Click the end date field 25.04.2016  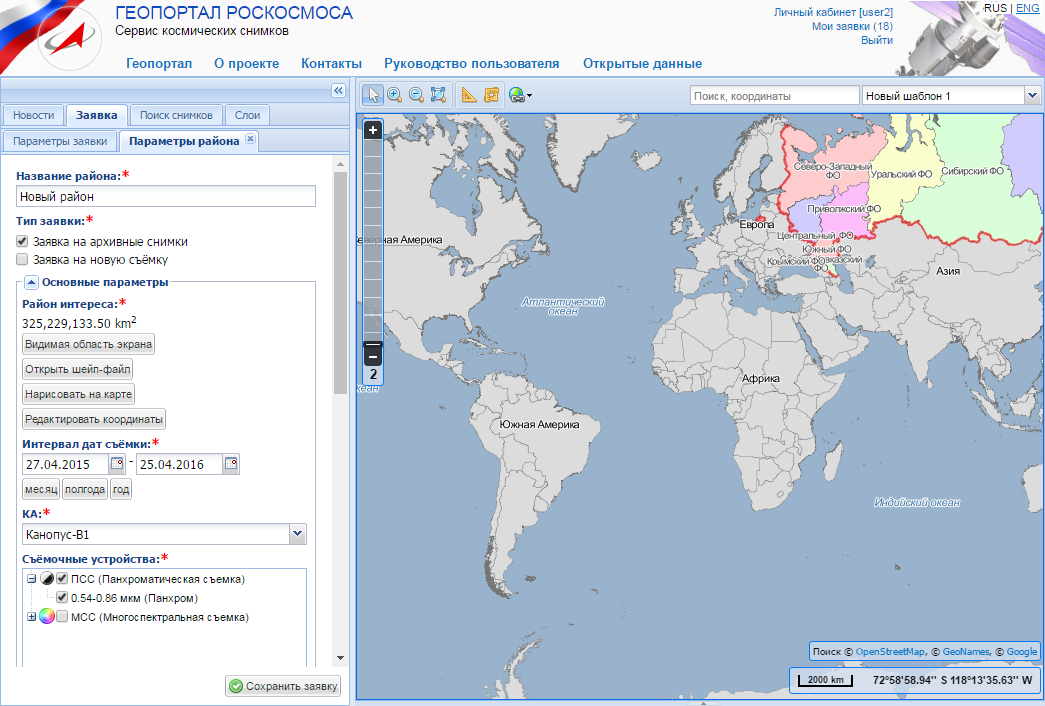coord(179,464)
